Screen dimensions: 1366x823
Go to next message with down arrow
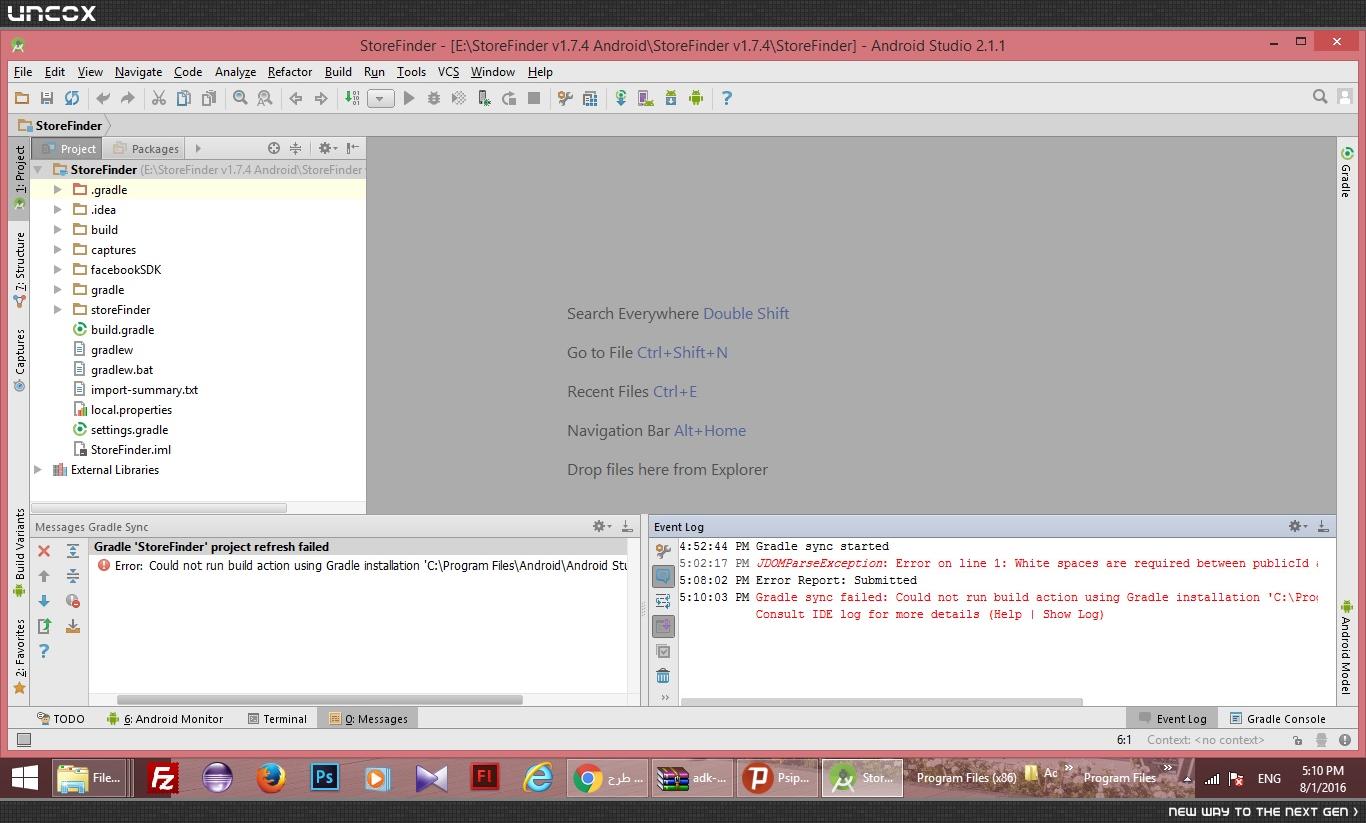pos(44,601)
